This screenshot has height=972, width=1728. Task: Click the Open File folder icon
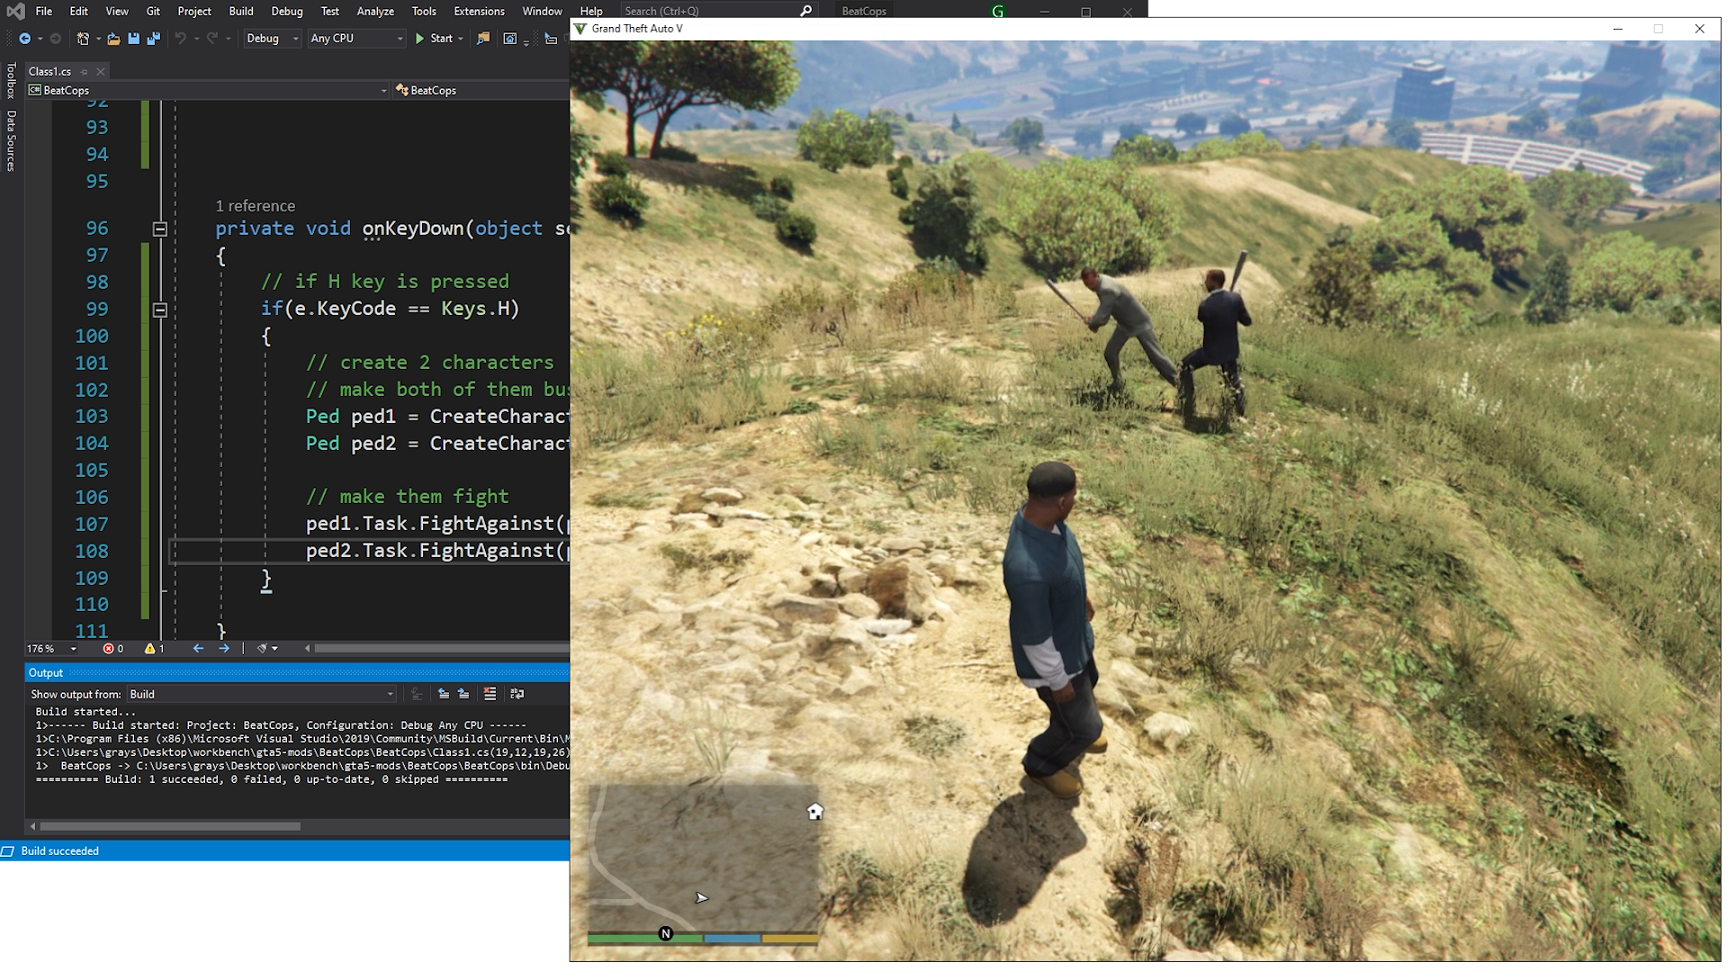pos(113,39)
